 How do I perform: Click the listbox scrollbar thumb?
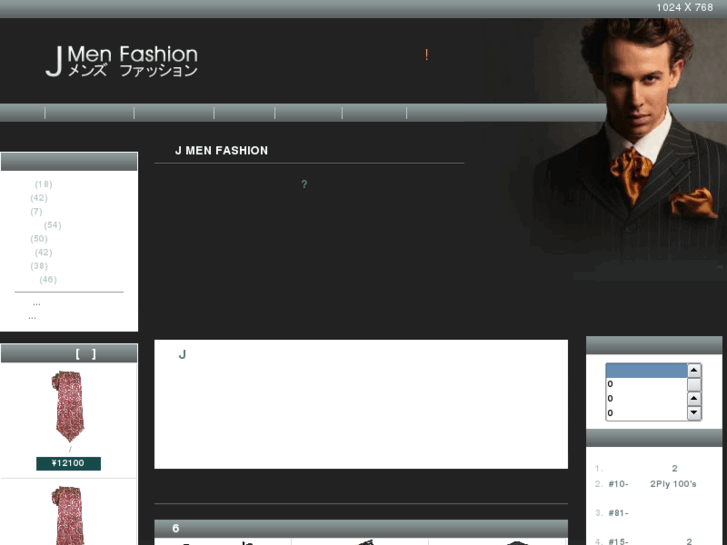tap(694, 385)
